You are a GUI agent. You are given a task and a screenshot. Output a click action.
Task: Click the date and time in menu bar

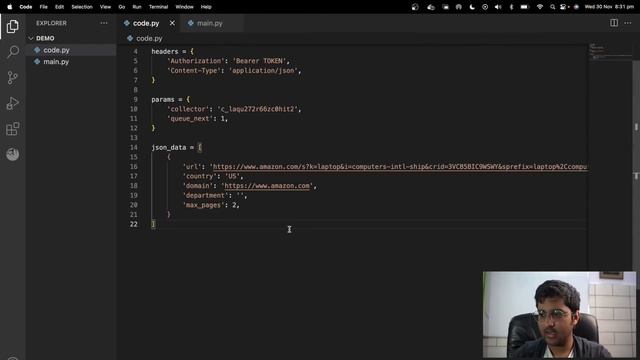[609, 7]
